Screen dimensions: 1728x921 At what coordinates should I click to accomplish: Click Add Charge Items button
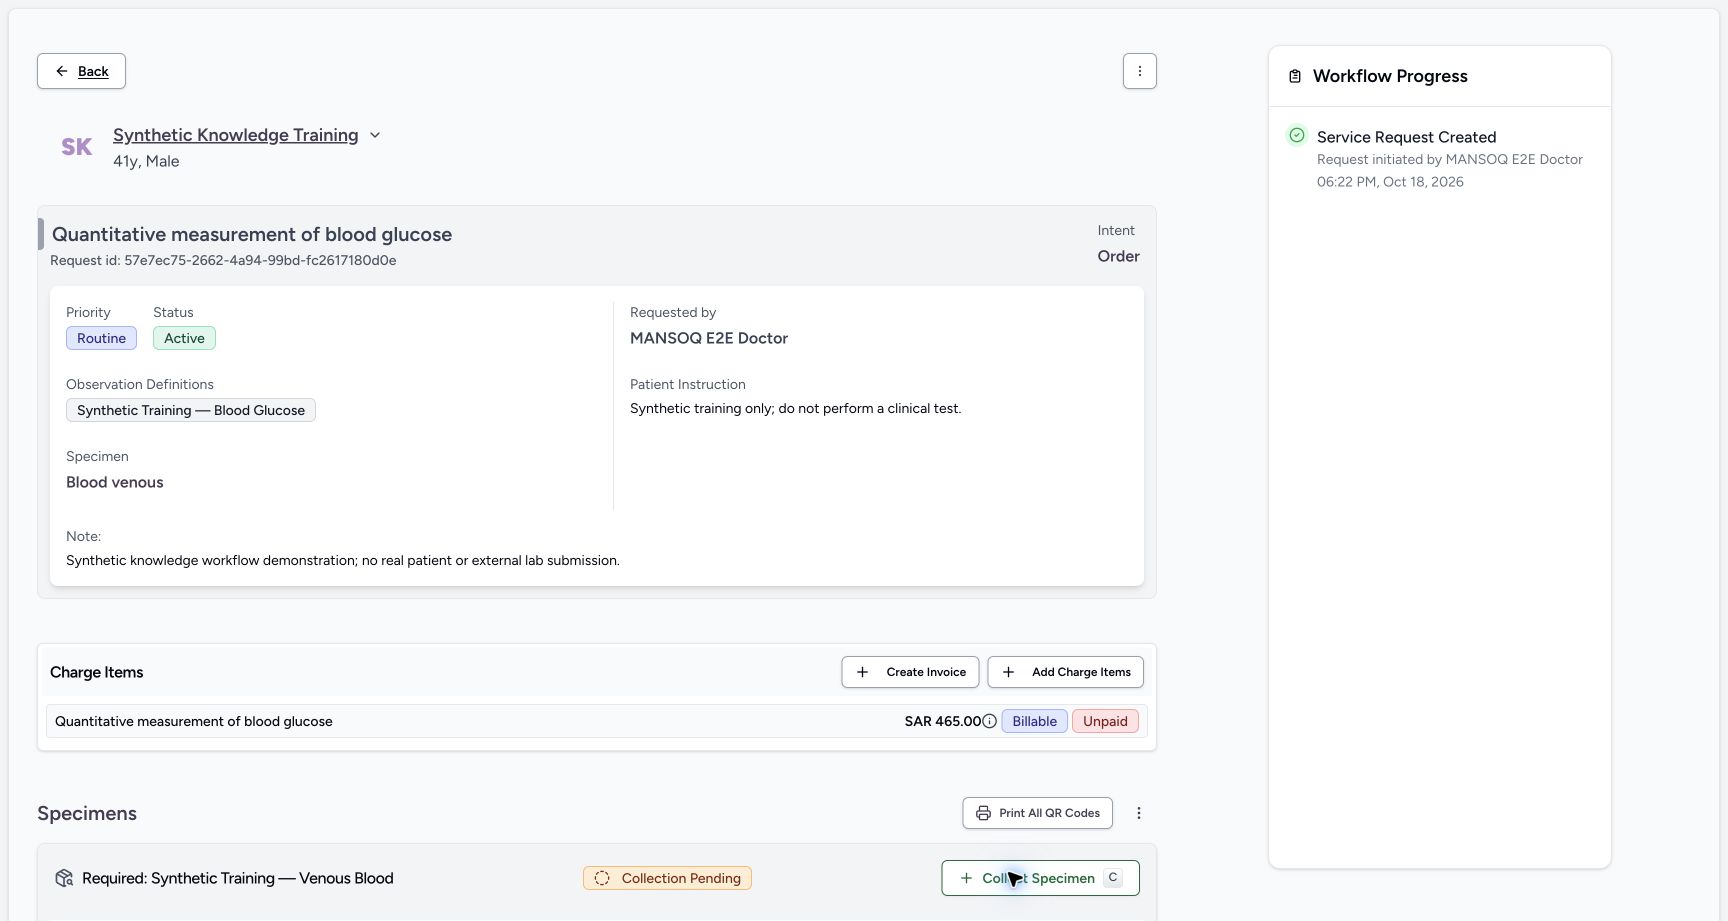point(1065,672)
